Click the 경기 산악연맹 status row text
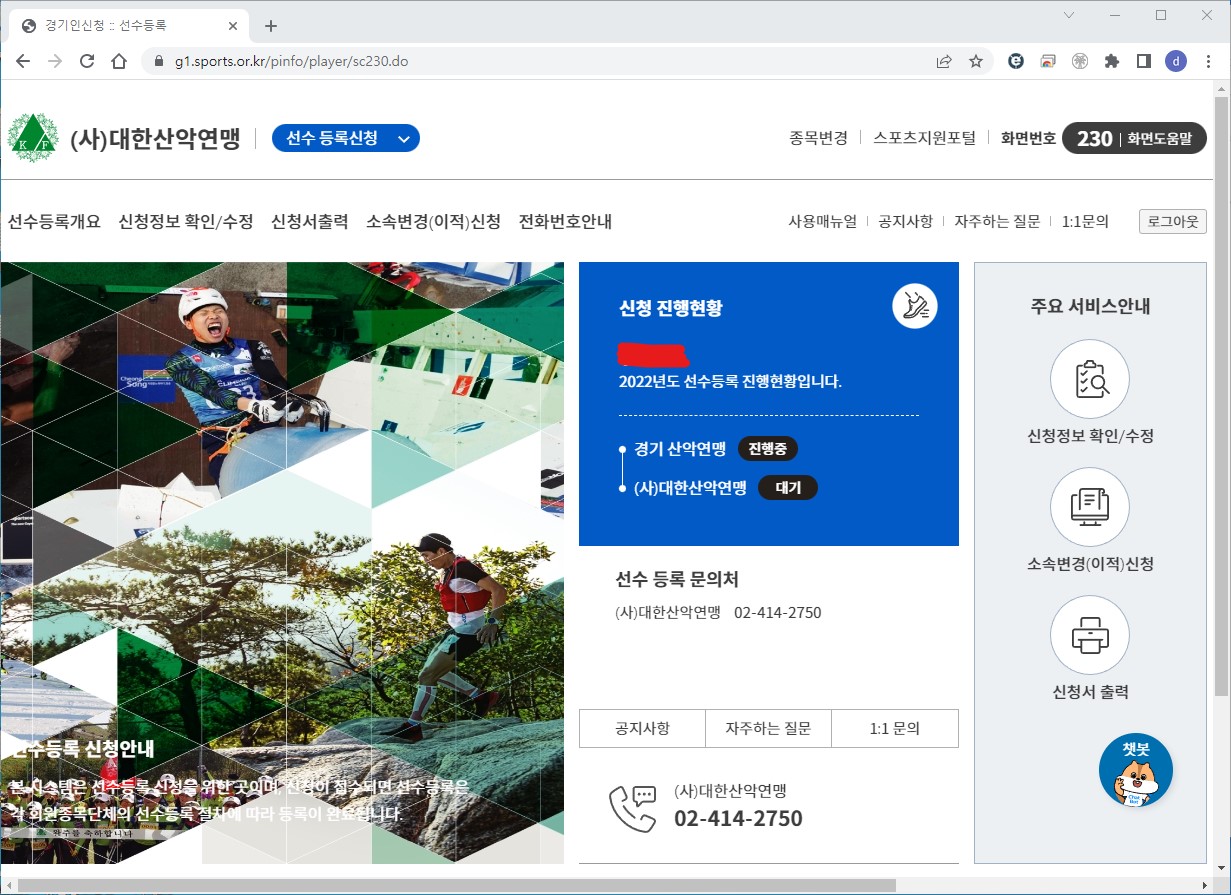 click(679, 449)
